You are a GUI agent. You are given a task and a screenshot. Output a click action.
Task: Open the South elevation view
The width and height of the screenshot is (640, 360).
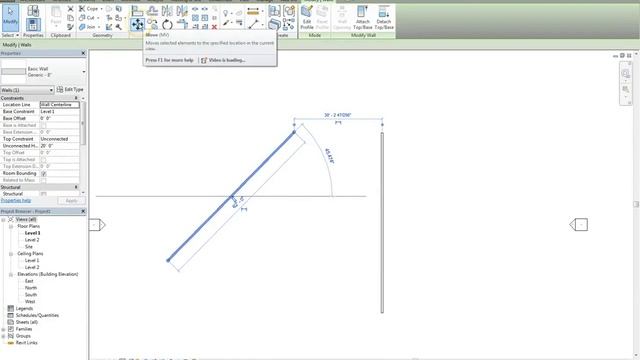click(31, 295)
